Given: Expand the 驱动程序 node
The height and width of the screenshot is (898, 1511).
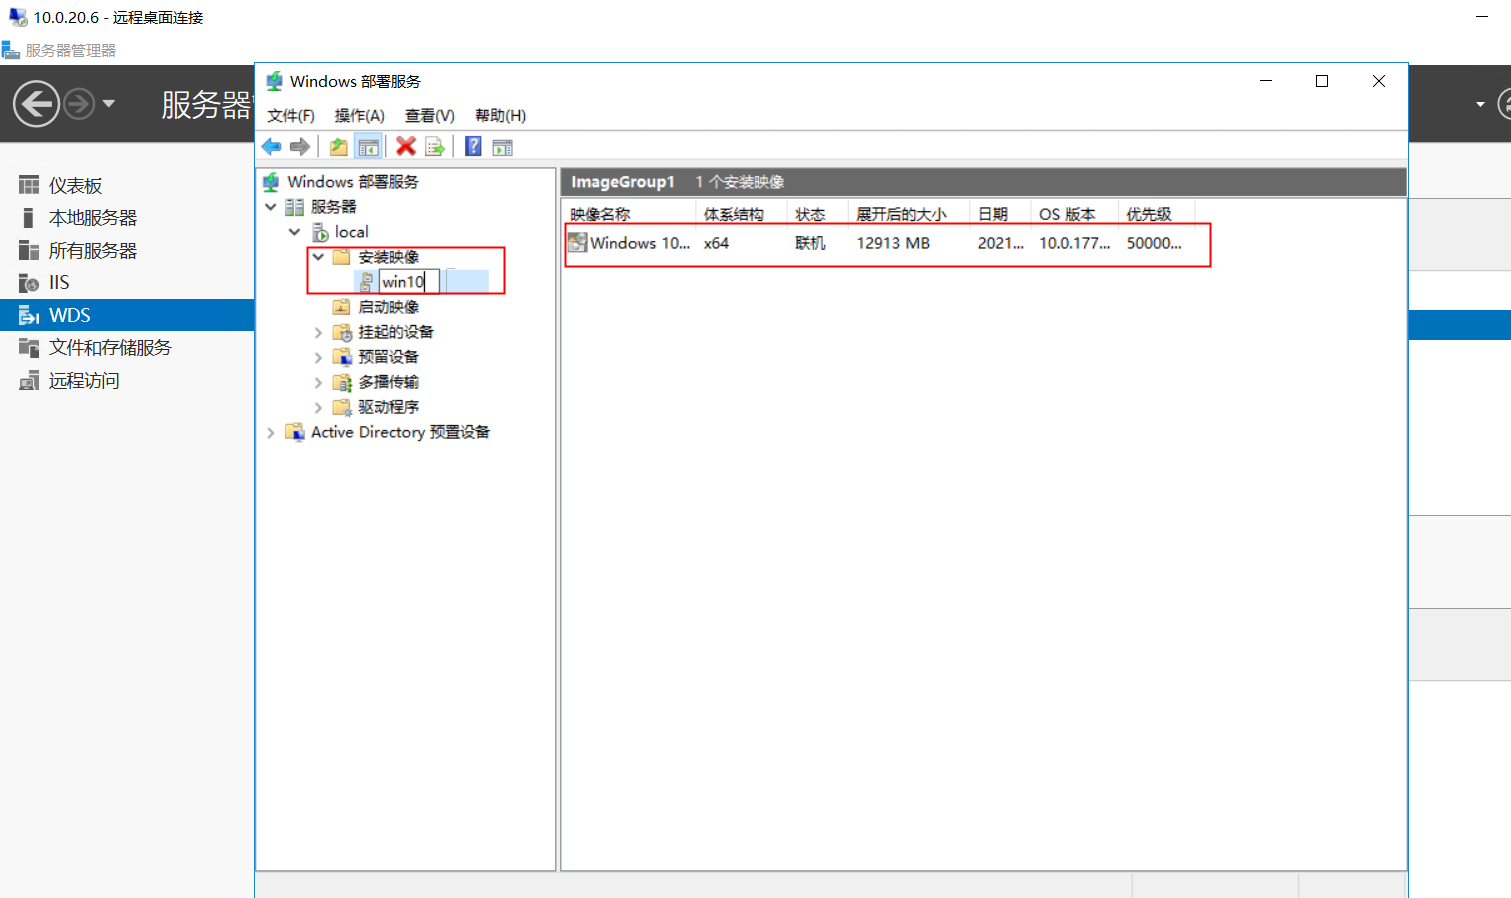Looking at the screenshot, I should pyautogui.click(x=319, y=407).
